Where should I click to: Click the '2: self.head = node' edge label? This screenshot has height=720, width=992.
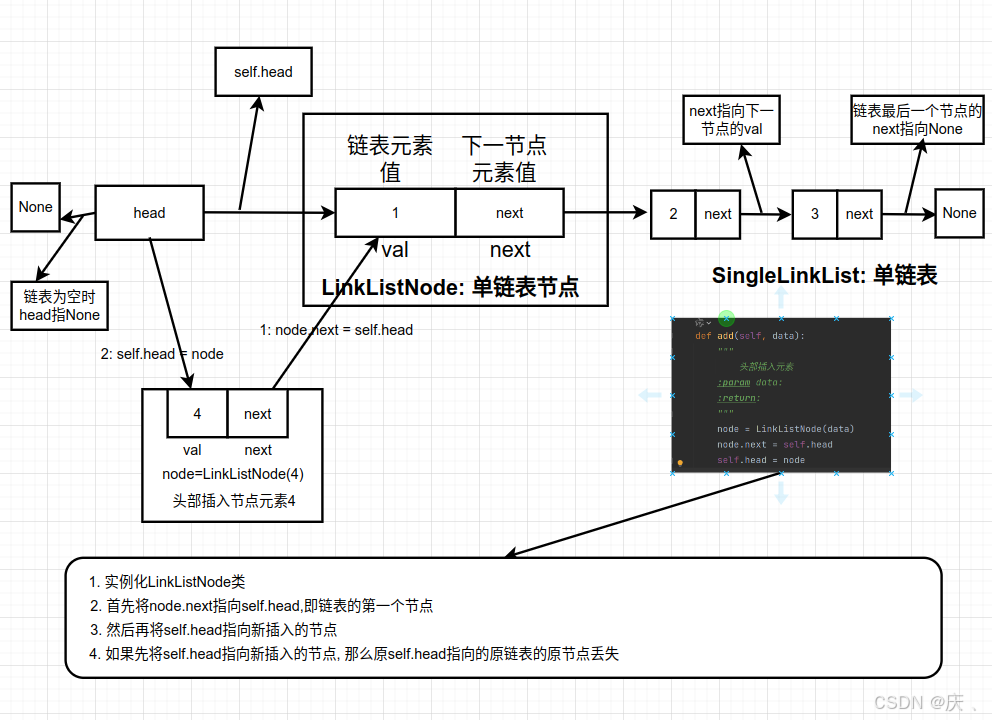162,354
